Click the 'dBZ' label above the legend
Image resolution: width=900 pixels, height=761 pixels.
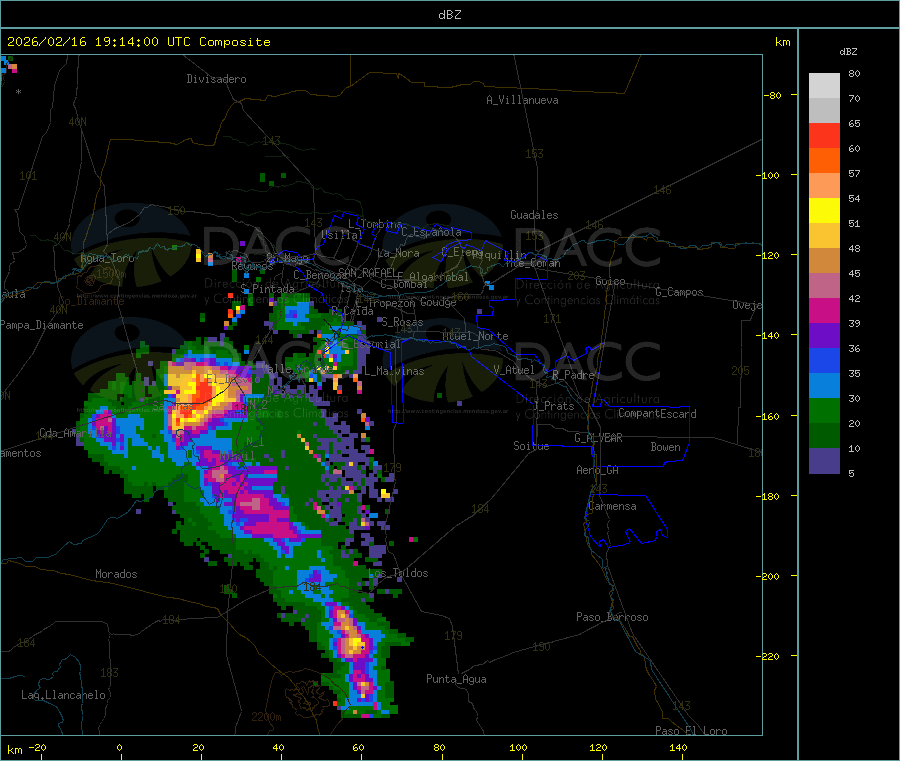click(x=848, y=52)
